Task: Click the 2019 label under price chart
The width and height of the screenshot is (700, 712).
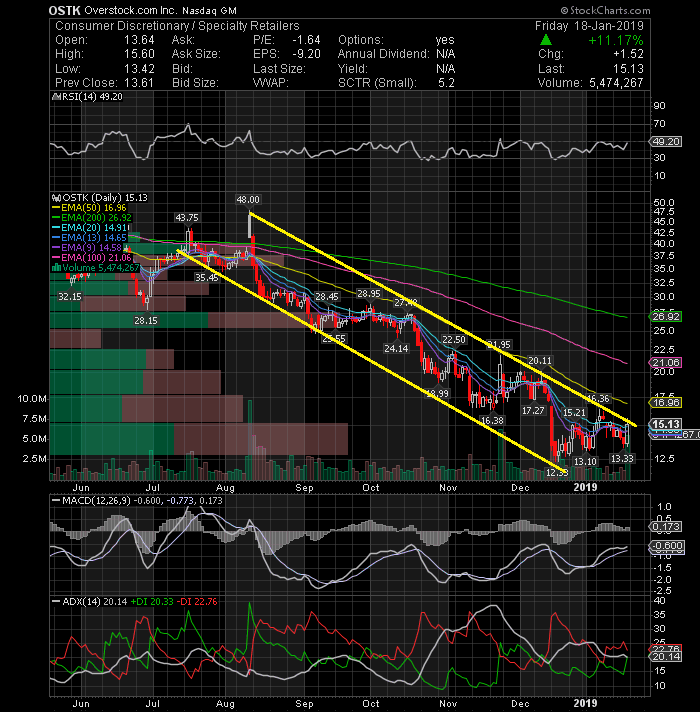Action: pos(585,487)
